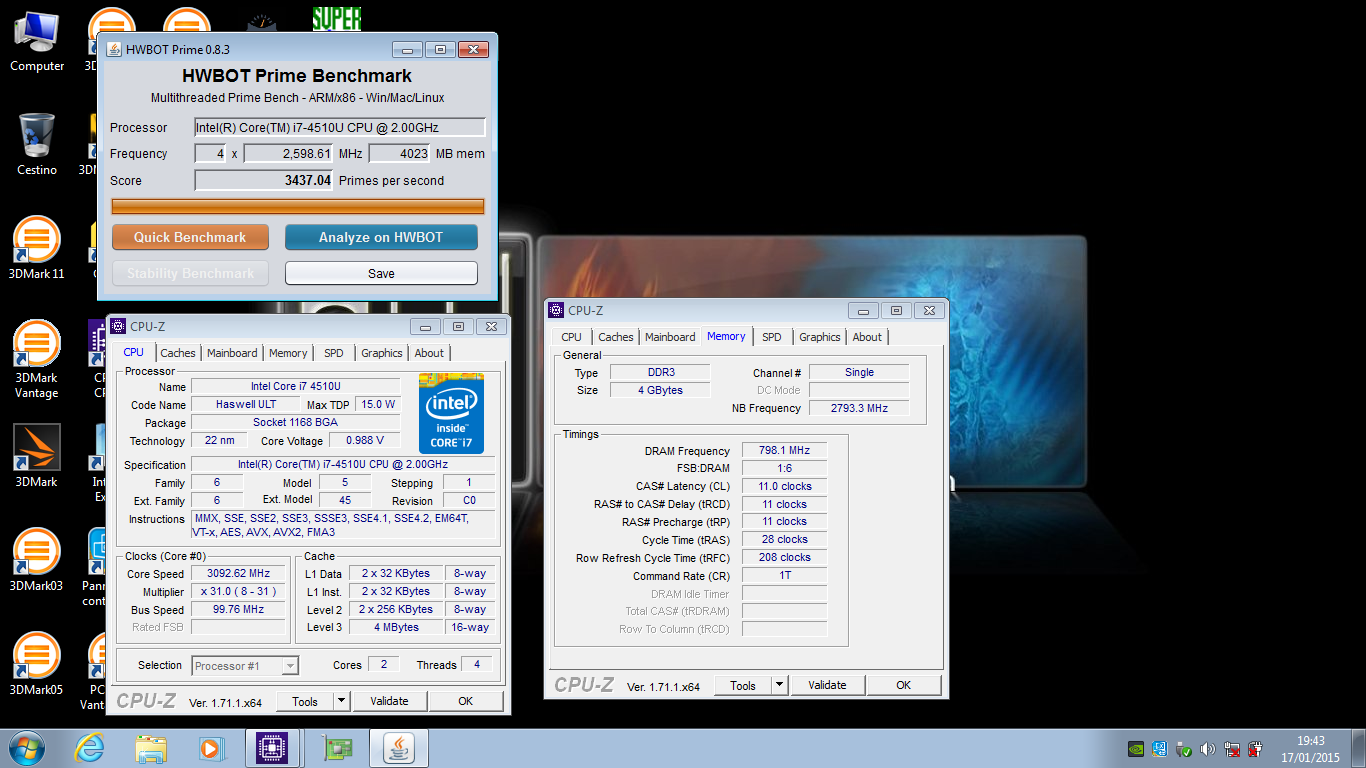Launch 3DMark05 desktop shortcut
This screenshot has width=1366, height=768.
[x=37, y=664]
